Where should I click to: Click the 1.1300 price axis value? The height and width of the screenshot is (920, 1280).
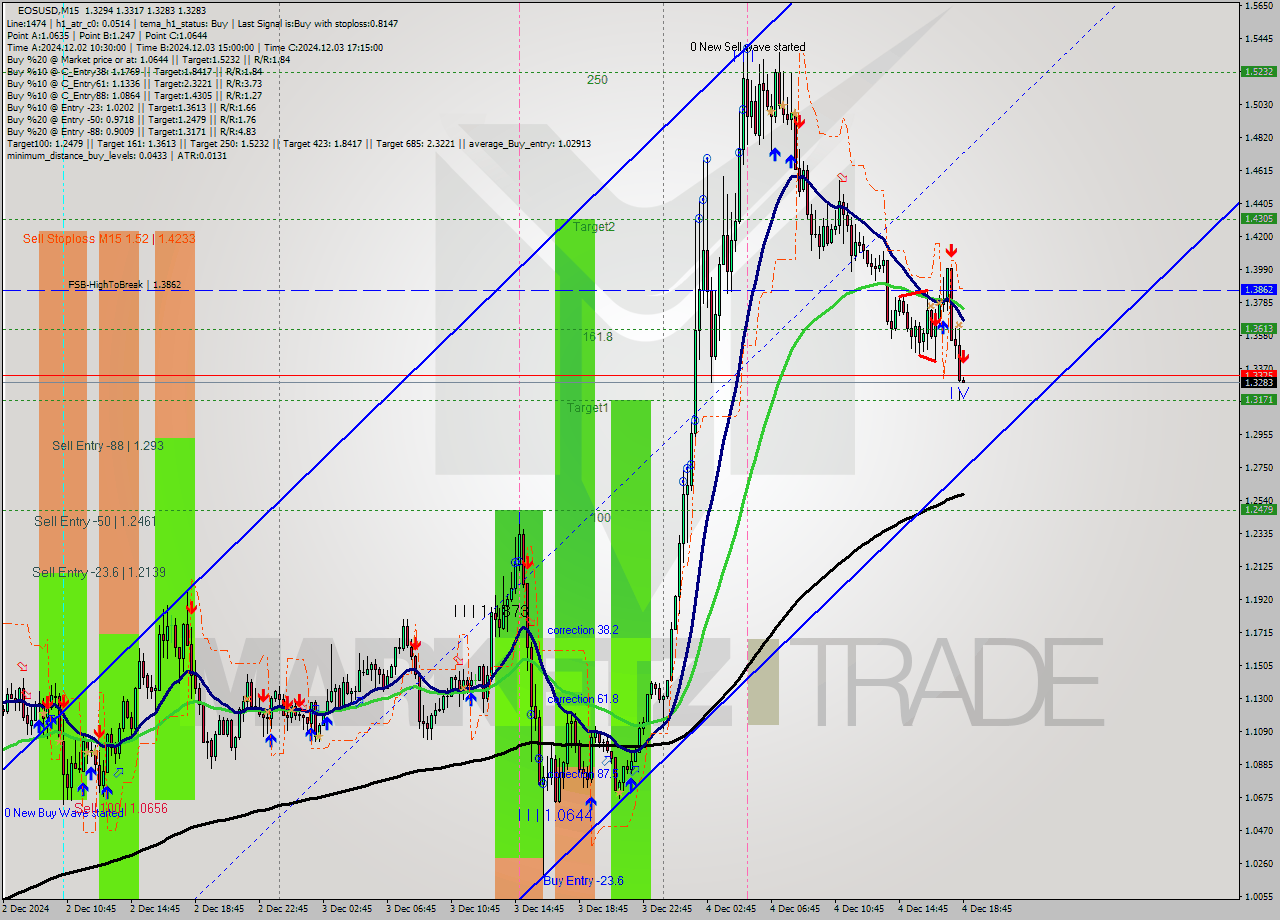1257,698
